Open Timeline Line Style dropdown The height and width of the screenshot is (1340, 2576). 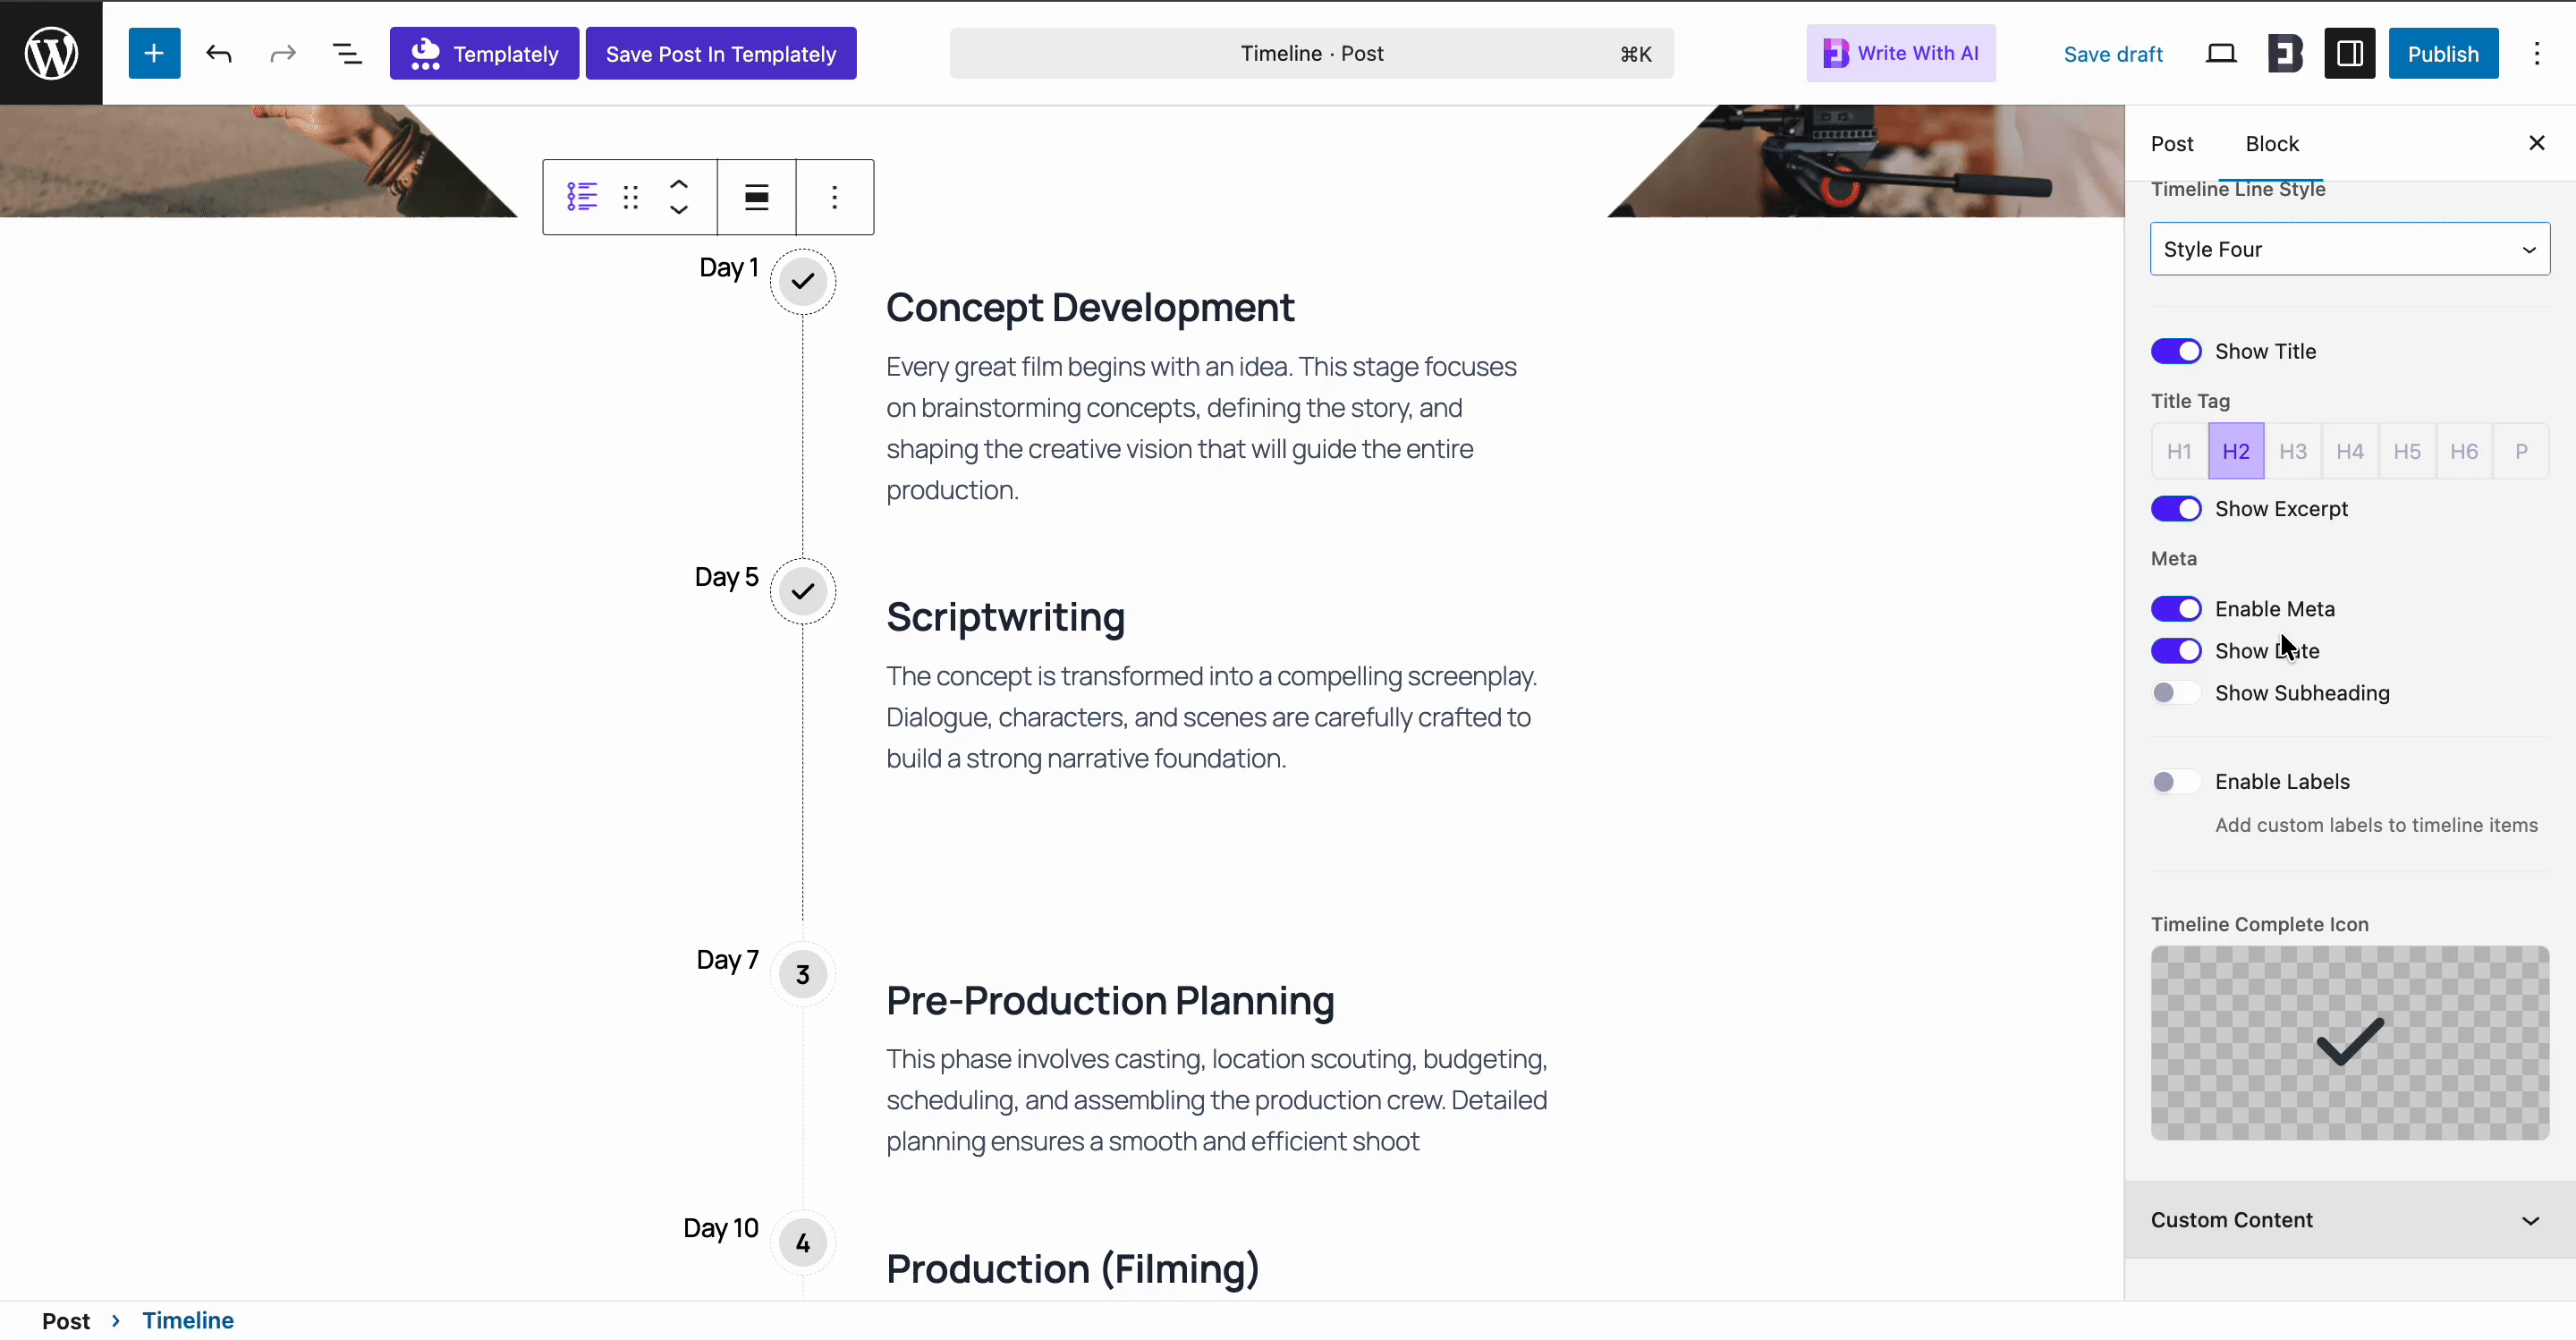[2349, 249]
